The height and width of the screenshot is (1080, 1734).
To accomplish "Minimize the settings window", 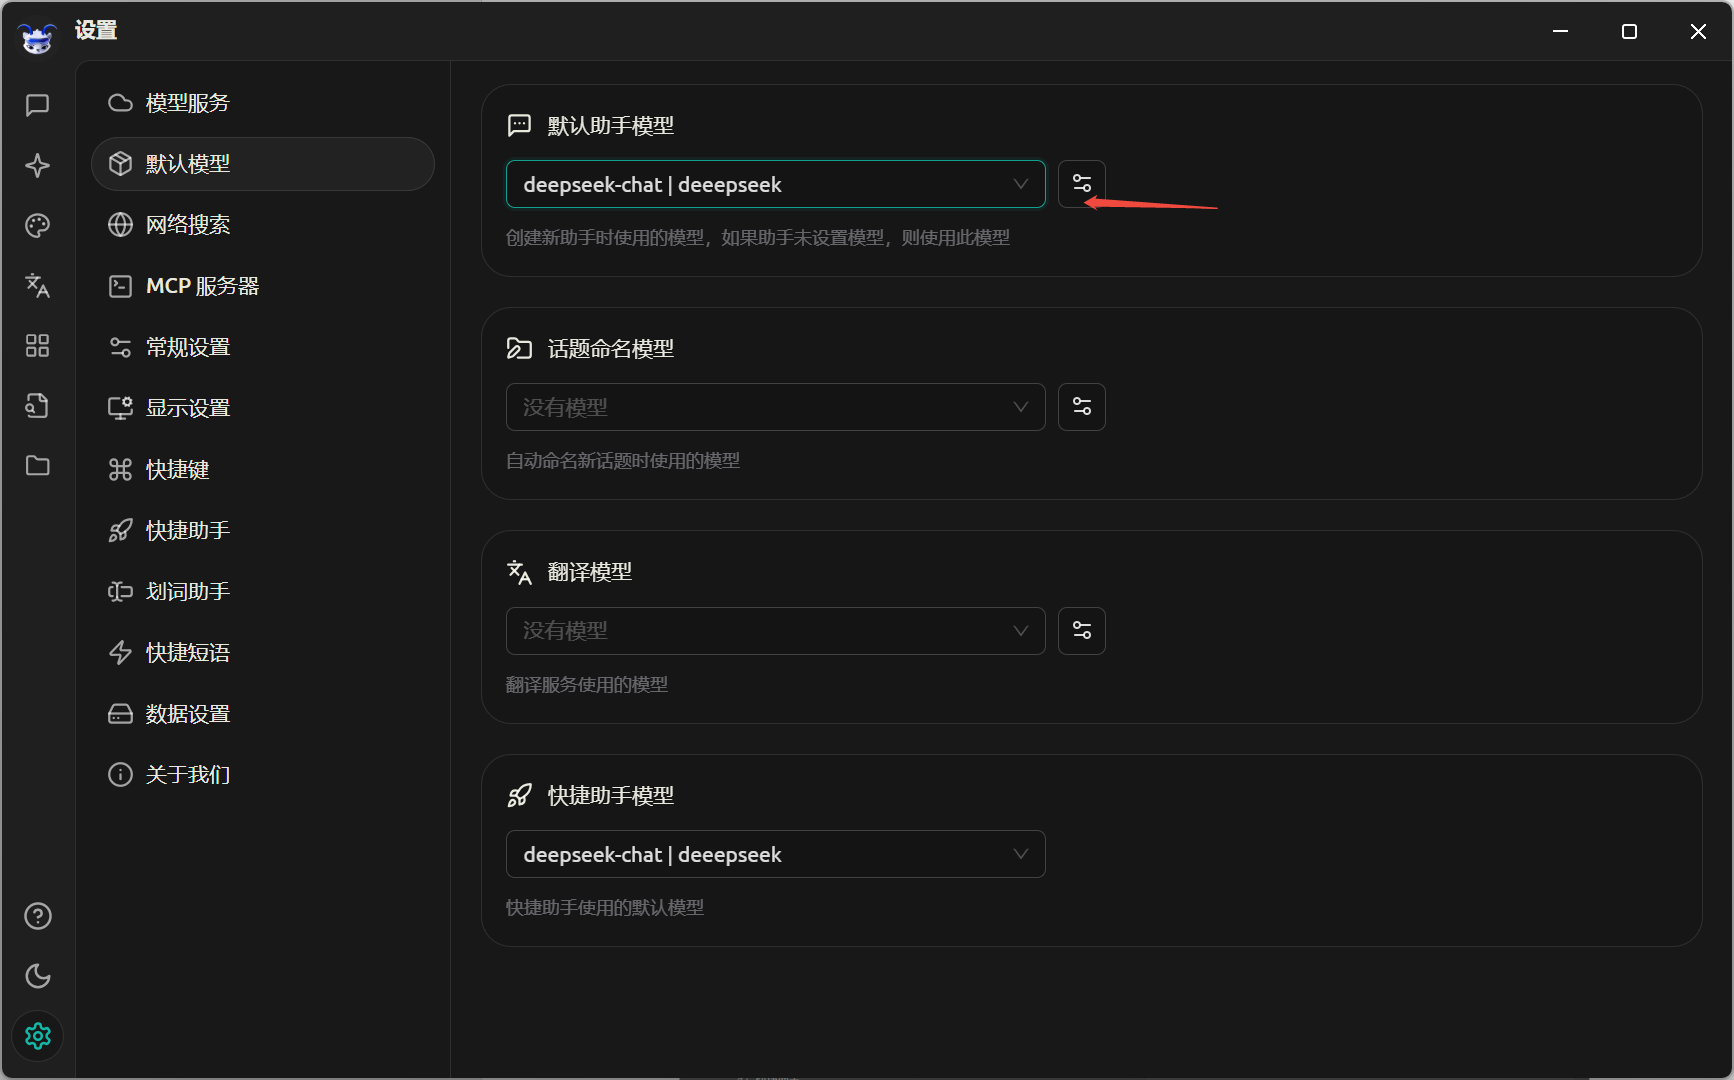I will coord(1560,31).
